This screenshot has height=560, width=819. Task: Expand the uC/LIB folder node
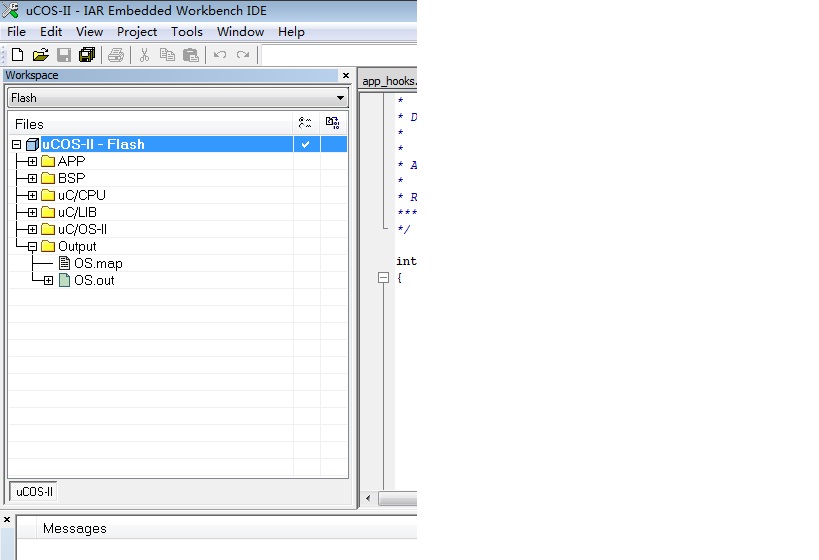pyautogui.click(x=32, y=213)
